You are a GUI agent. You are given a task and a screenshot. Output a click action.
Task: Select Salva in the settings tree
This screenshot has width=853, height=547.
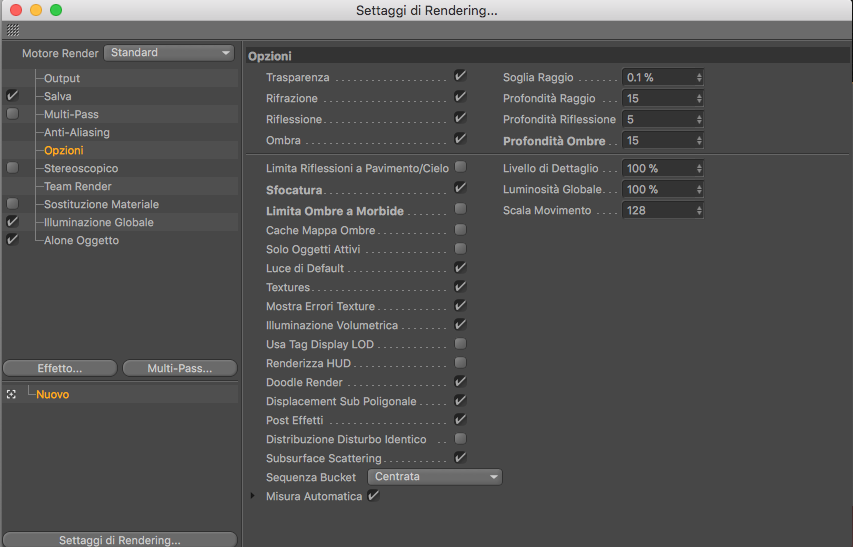[x=58, y=96]
